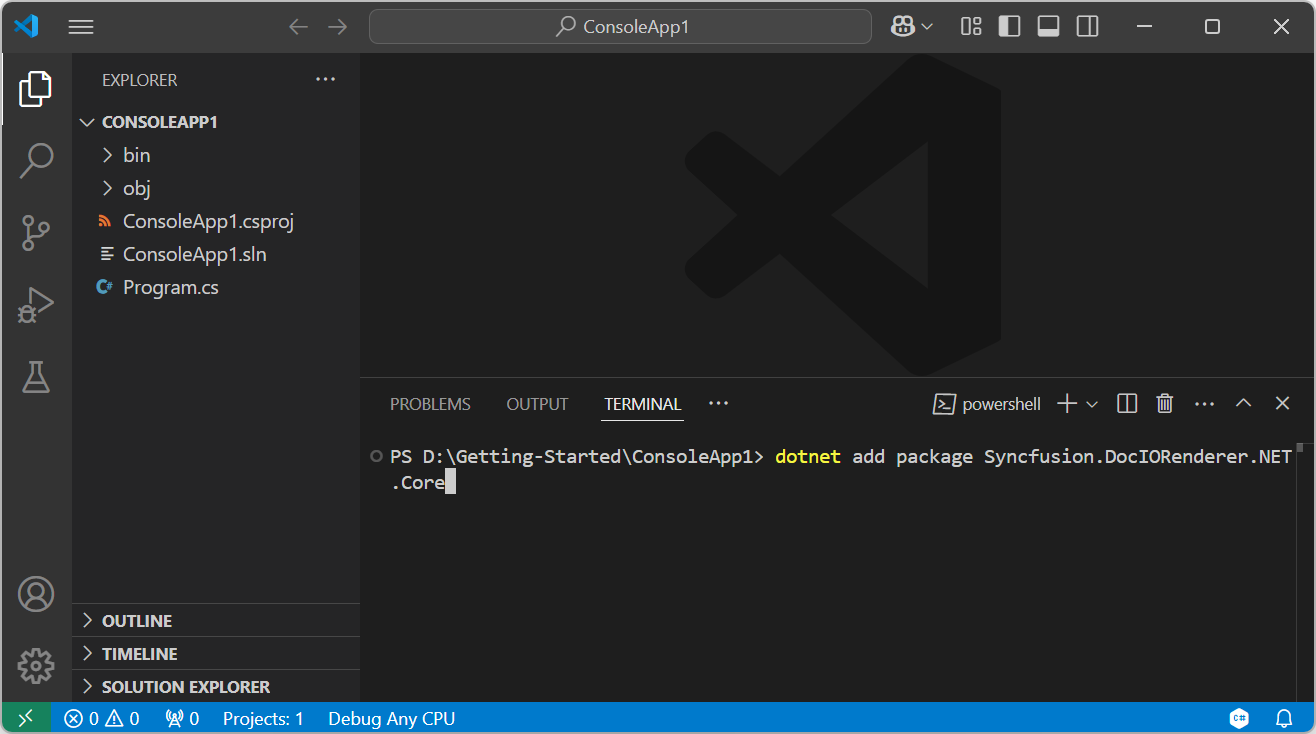Click the ConsoleApp1 command center search box
Viewport: 1316px width, 734px height.
(620, 27)
